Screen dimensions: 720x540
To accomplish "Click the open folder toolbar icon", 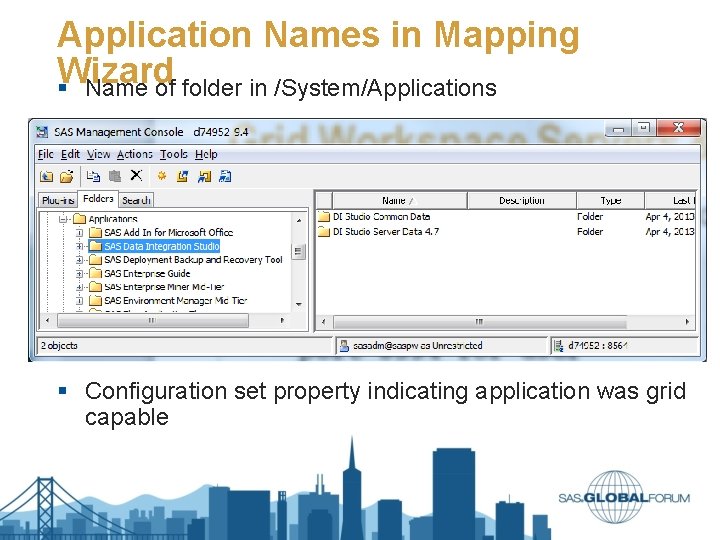I will (x=67, y=176).
